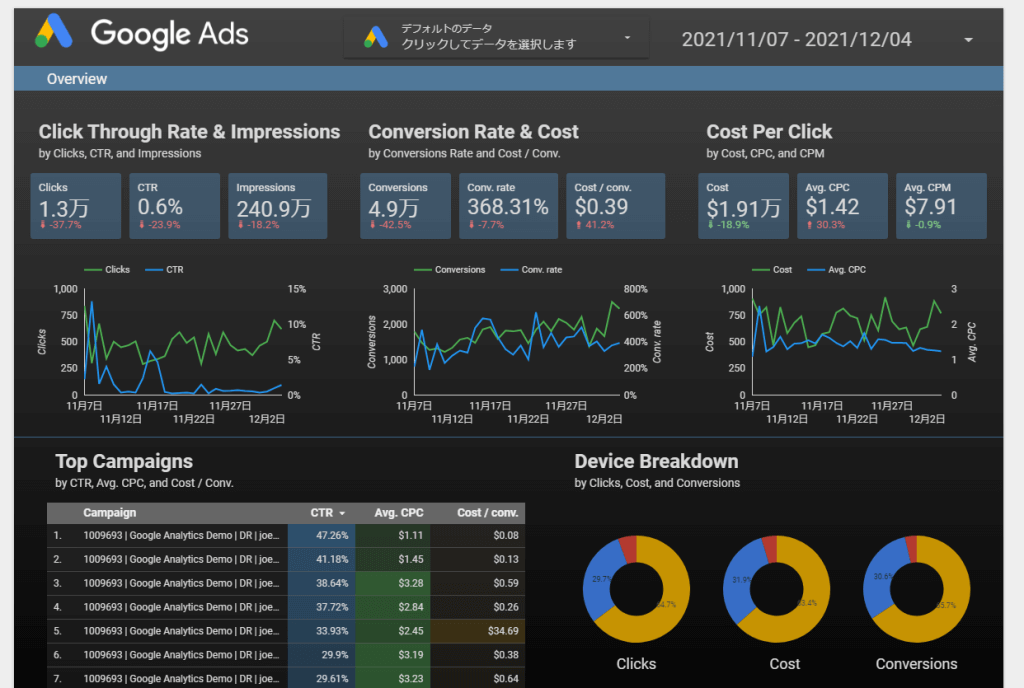Open the default data source dropdown
Screen dimensions: 1024x688
tap(496, 38)
